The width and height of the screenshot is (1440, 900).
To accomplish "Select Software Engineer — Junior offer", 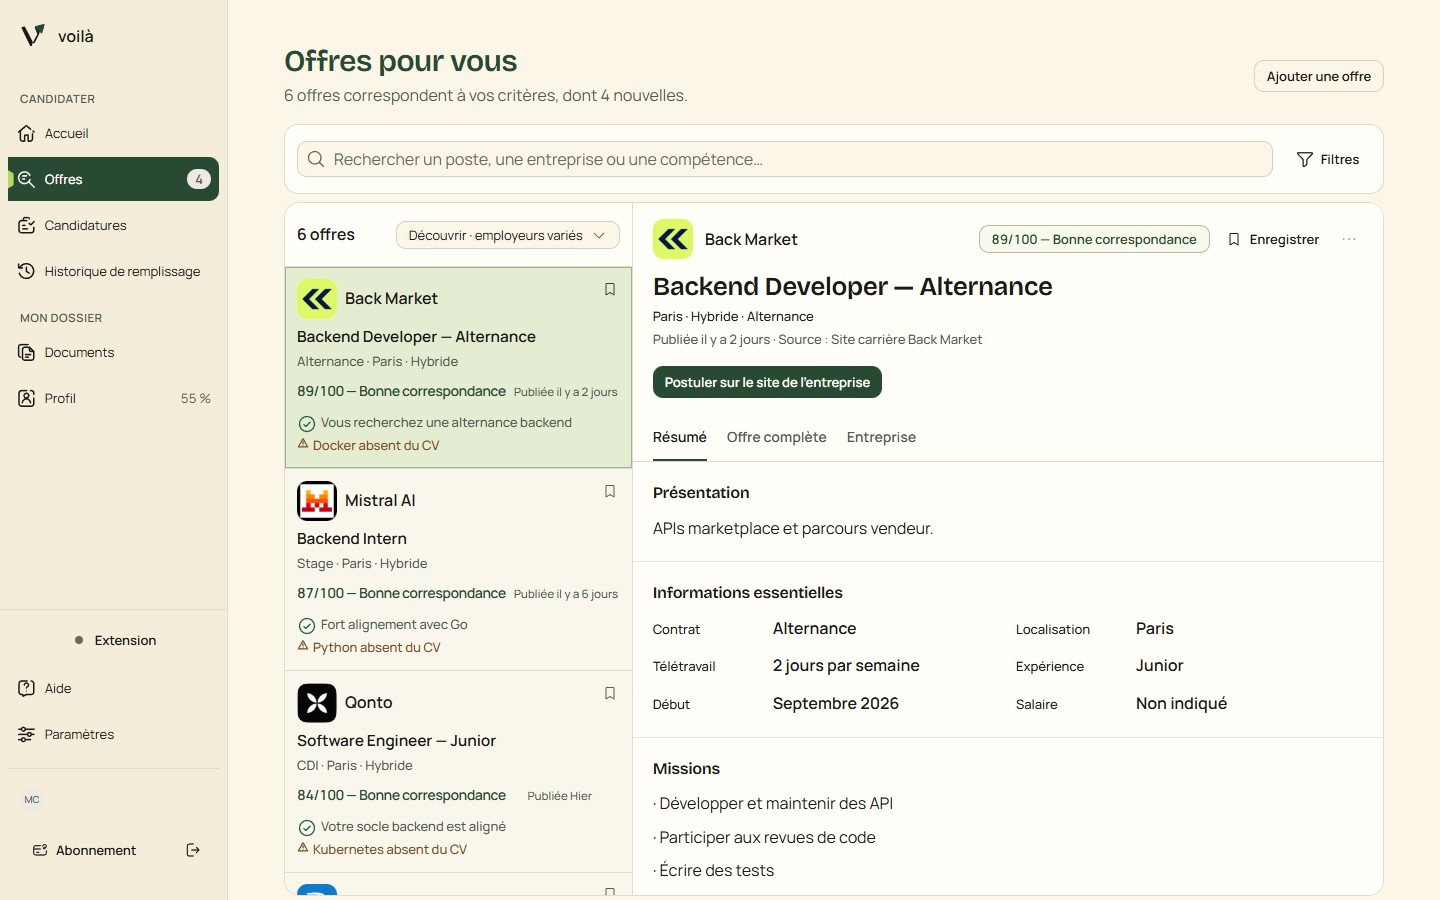I will click(x=396, y=741).
